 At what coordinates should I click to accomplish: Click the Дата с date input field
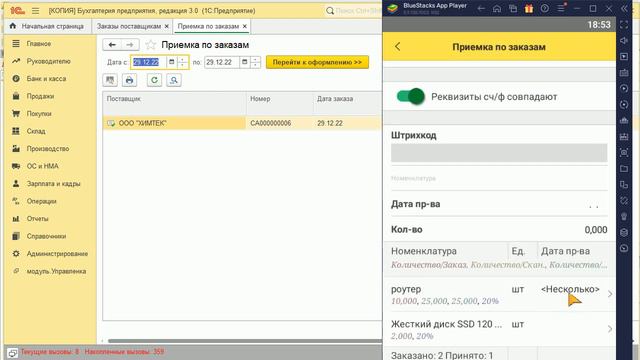click(x=148, y=62)
